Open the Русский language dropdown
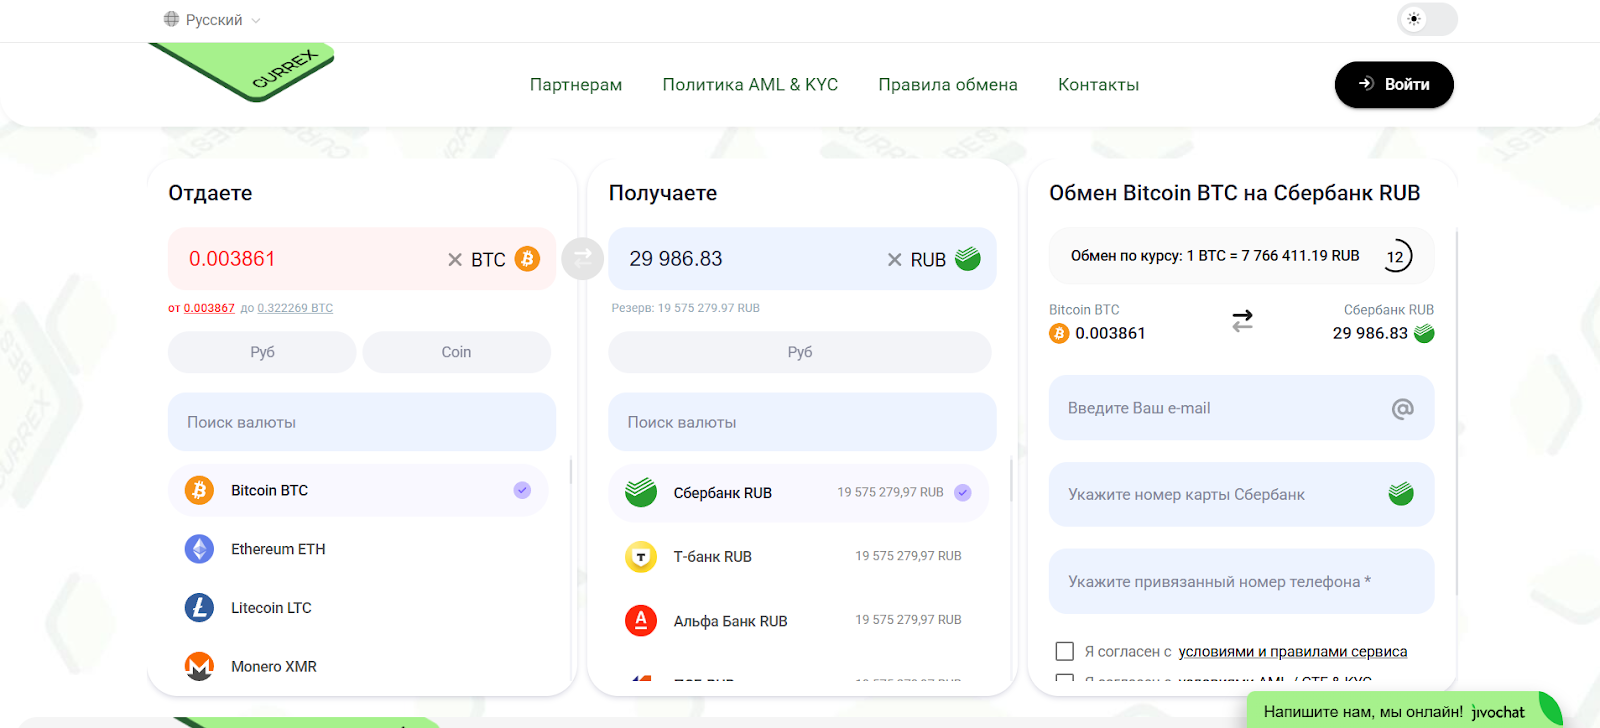The width and height of the screenshot is (1600, 728). click(x=212, y=20)
